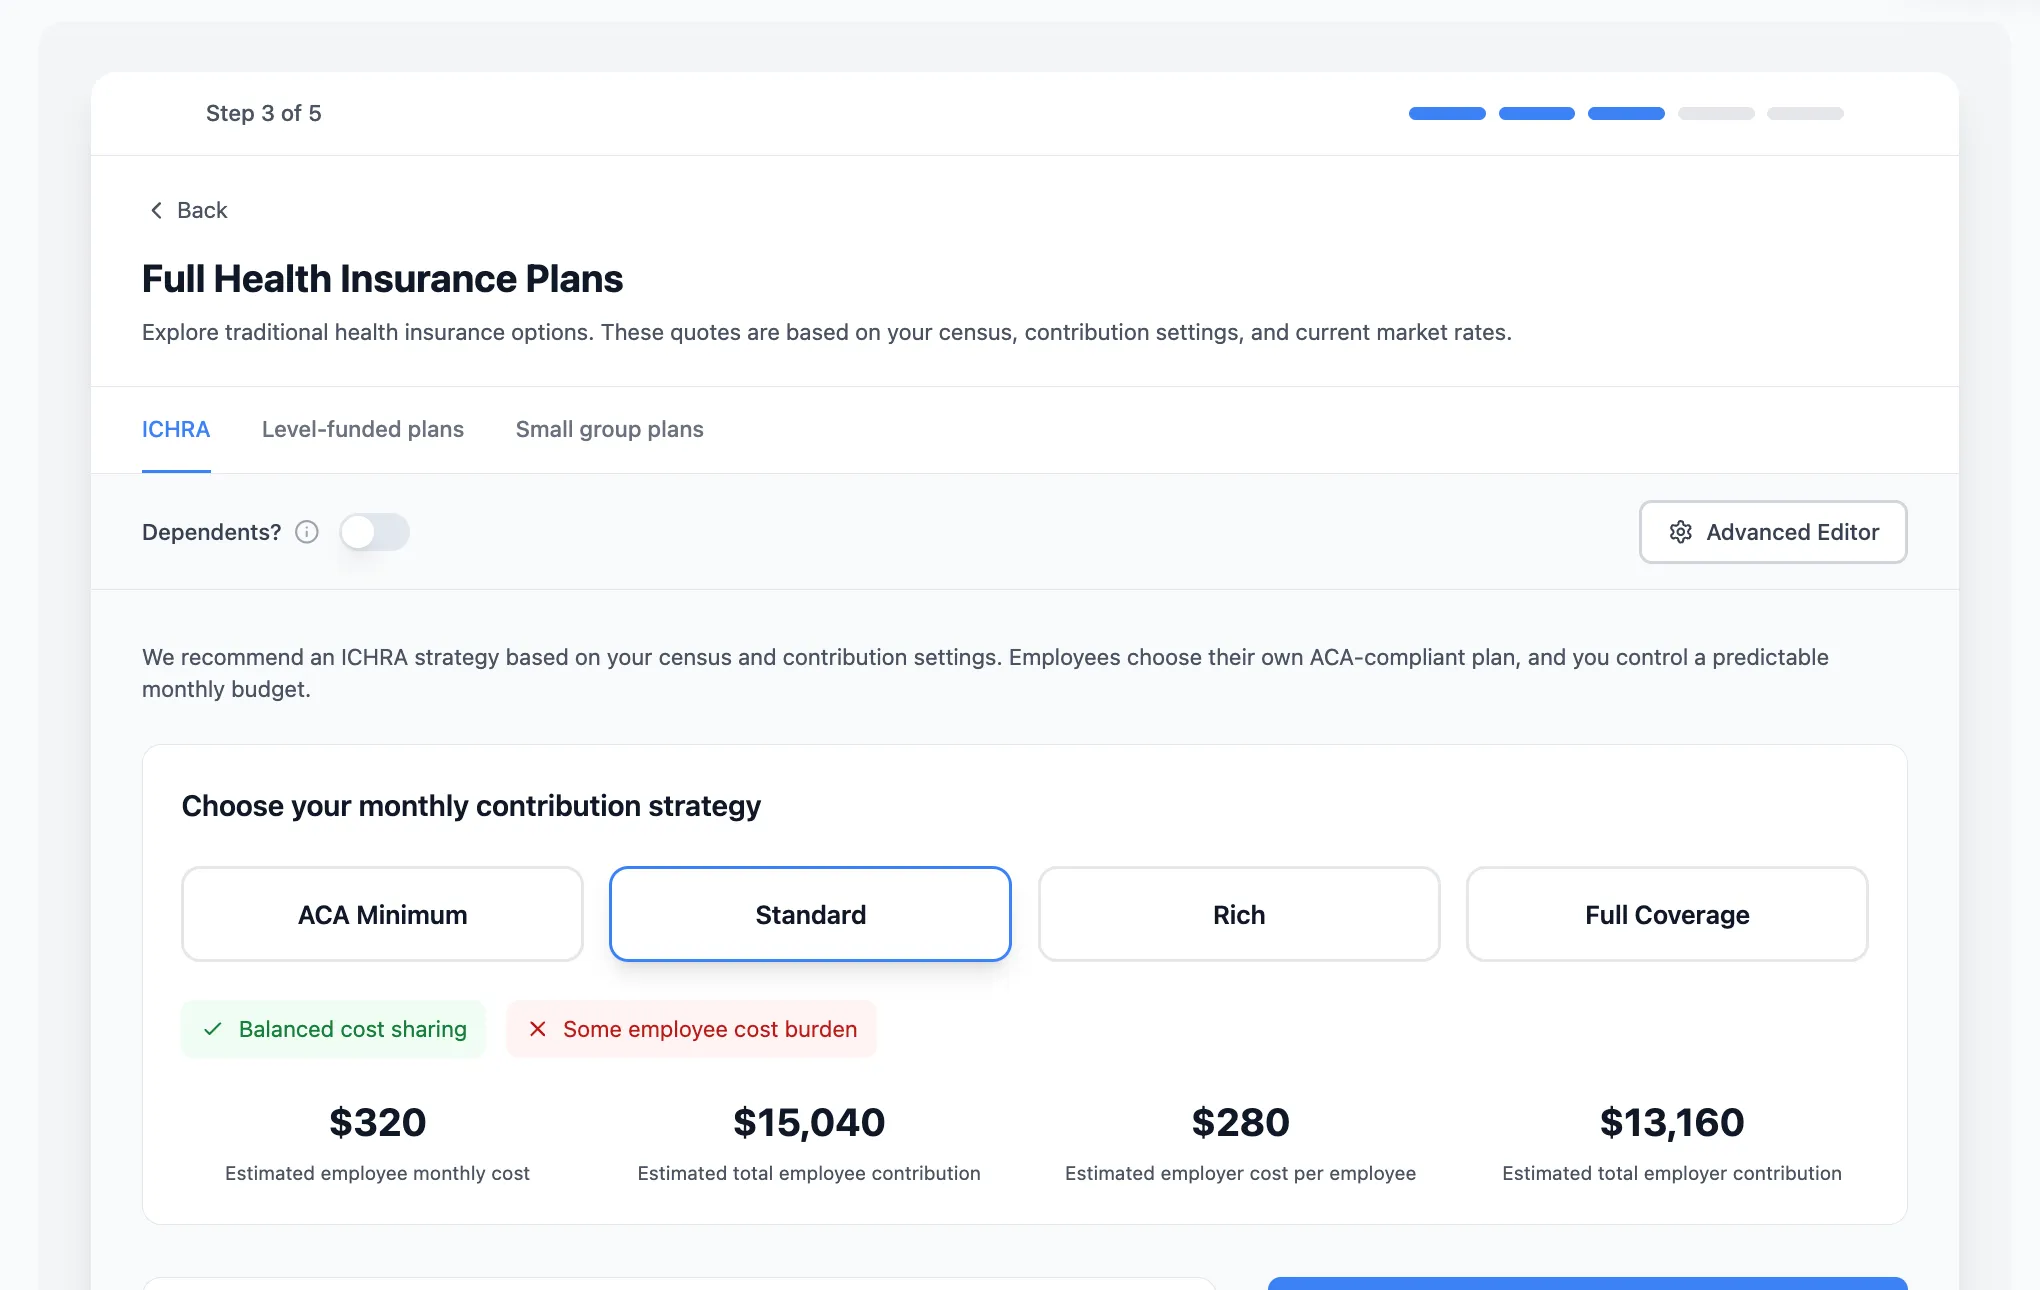Click the info icon next to Dependents?

click(x=306, y=532)
